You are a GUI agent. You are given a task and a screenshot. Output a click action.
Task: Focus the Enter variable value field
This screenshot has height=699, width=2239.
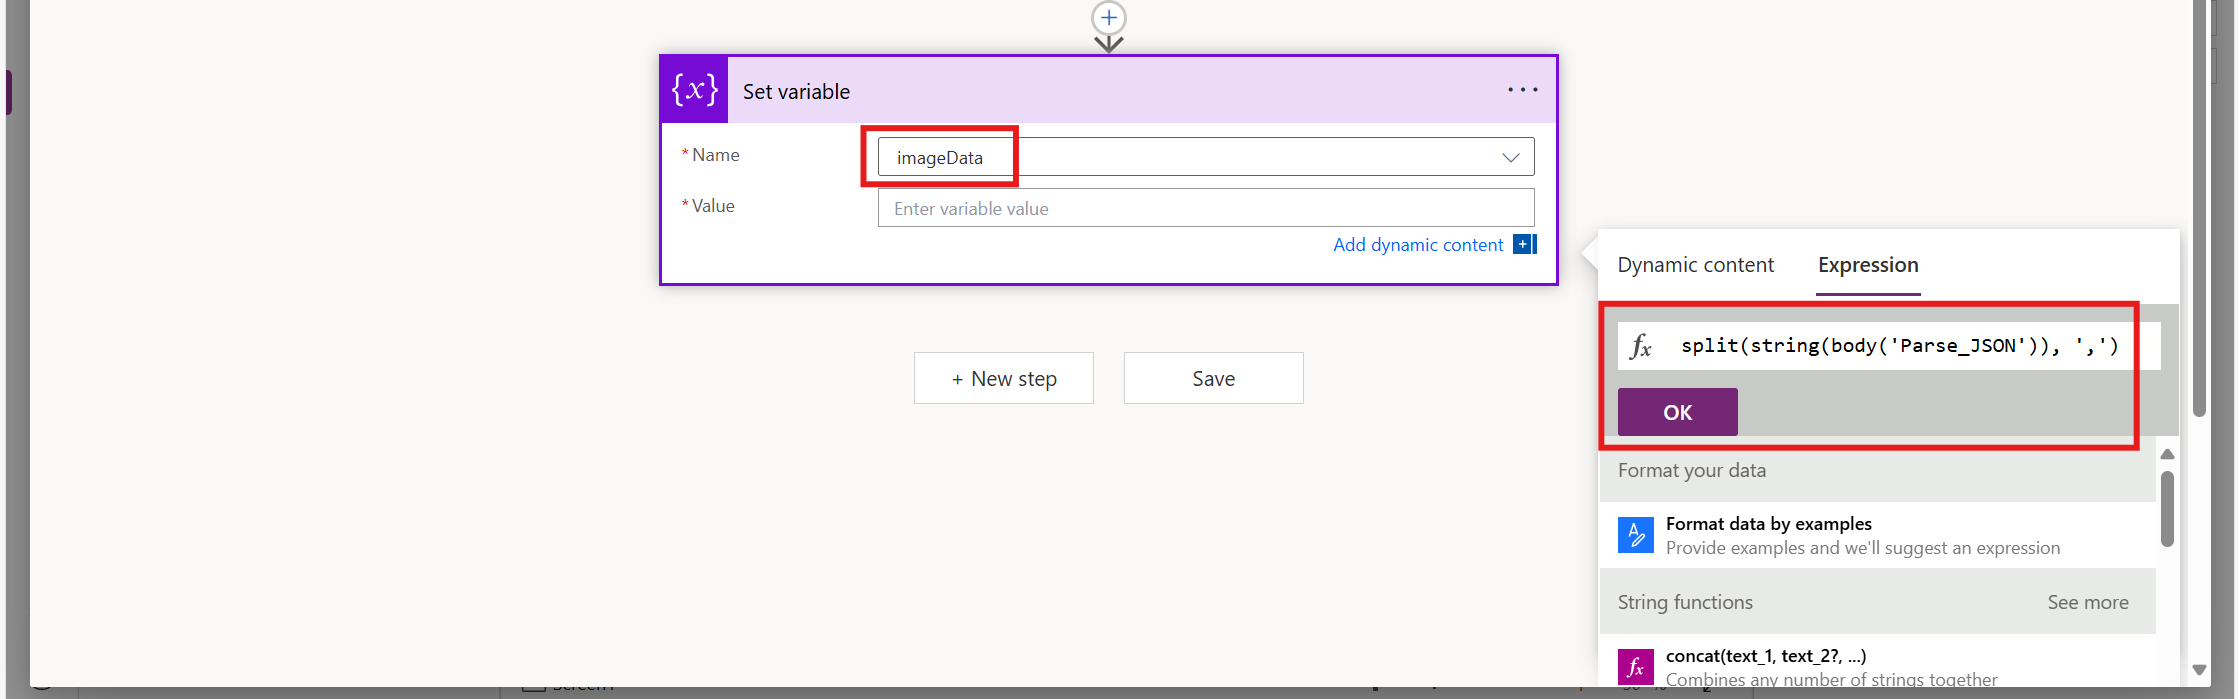1205,209
